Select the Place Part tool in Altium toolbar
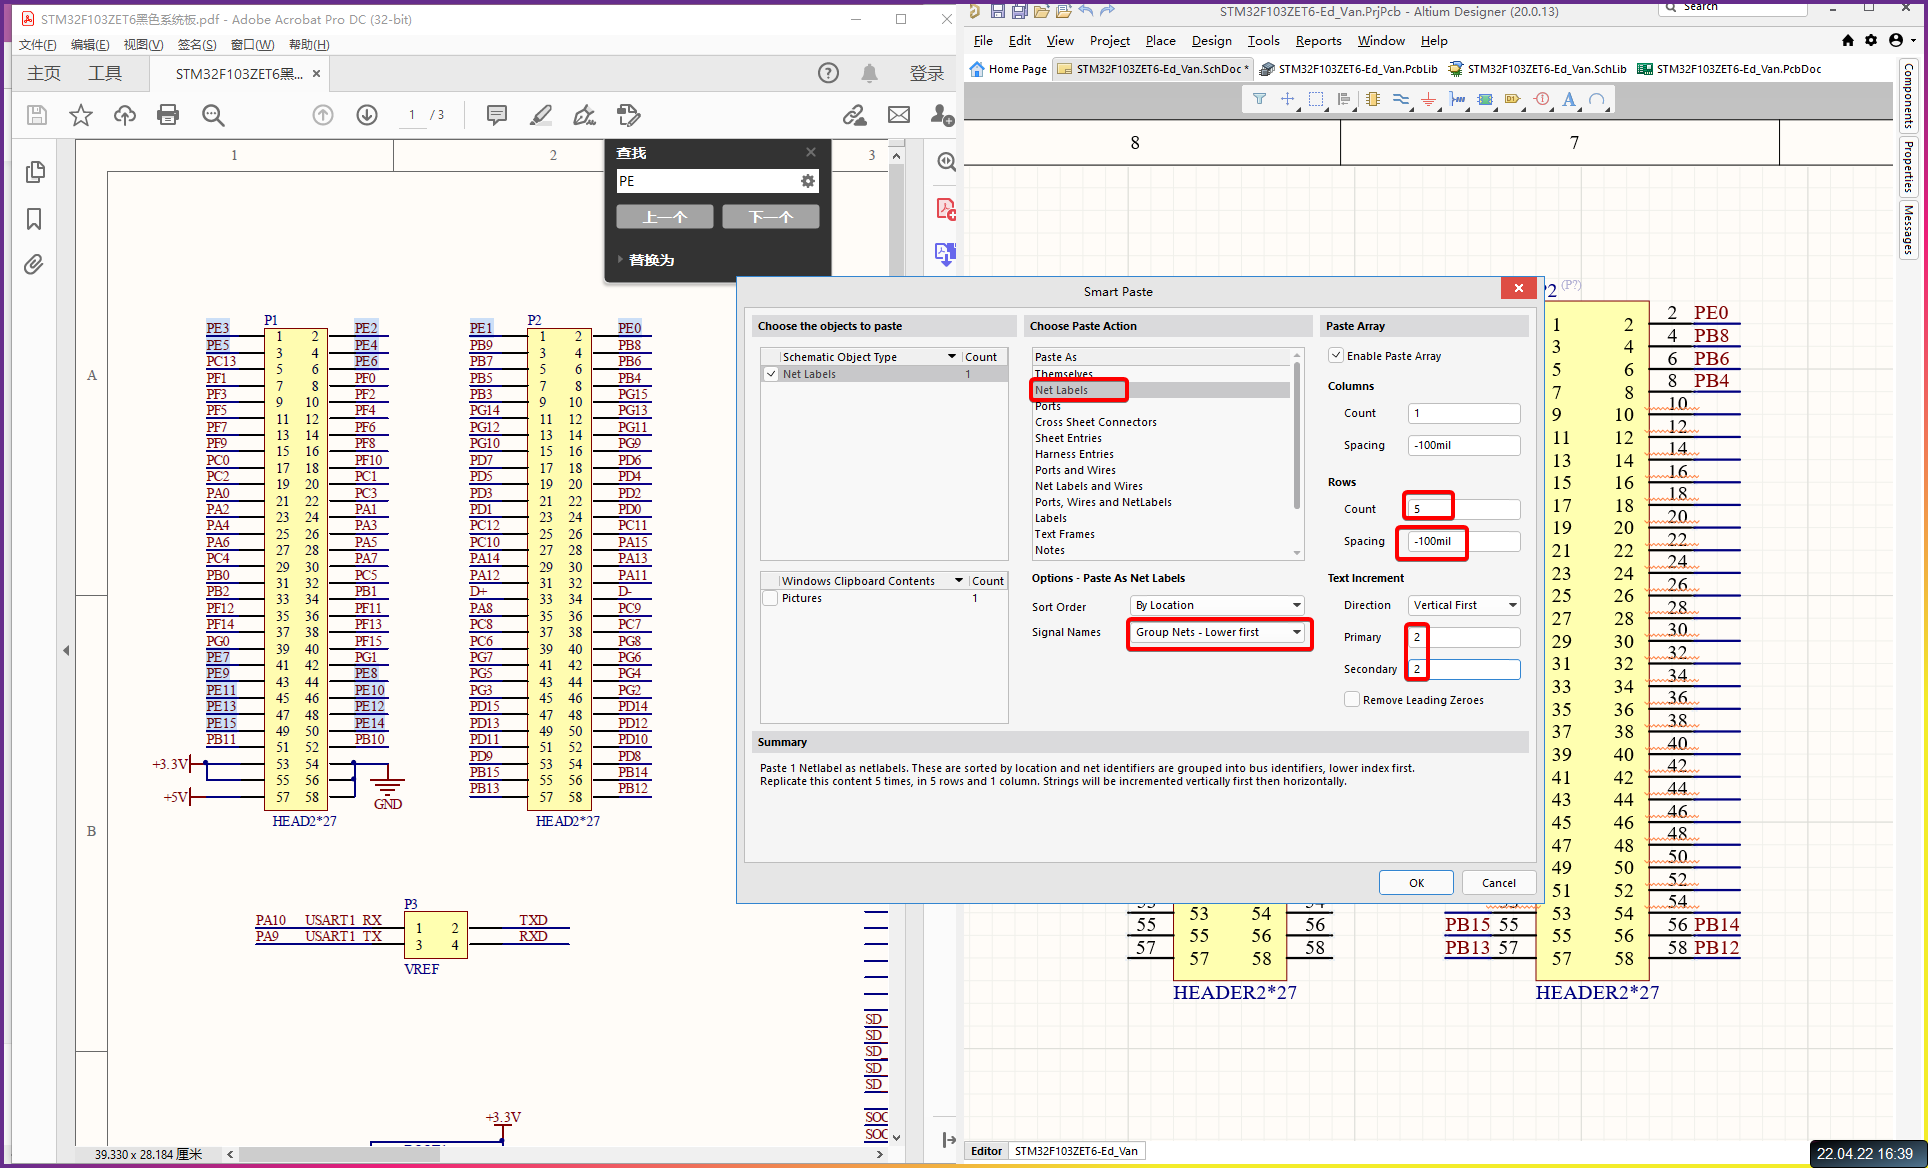The width and height of the screenshot is (1928, 1168). coord(1373,99)
